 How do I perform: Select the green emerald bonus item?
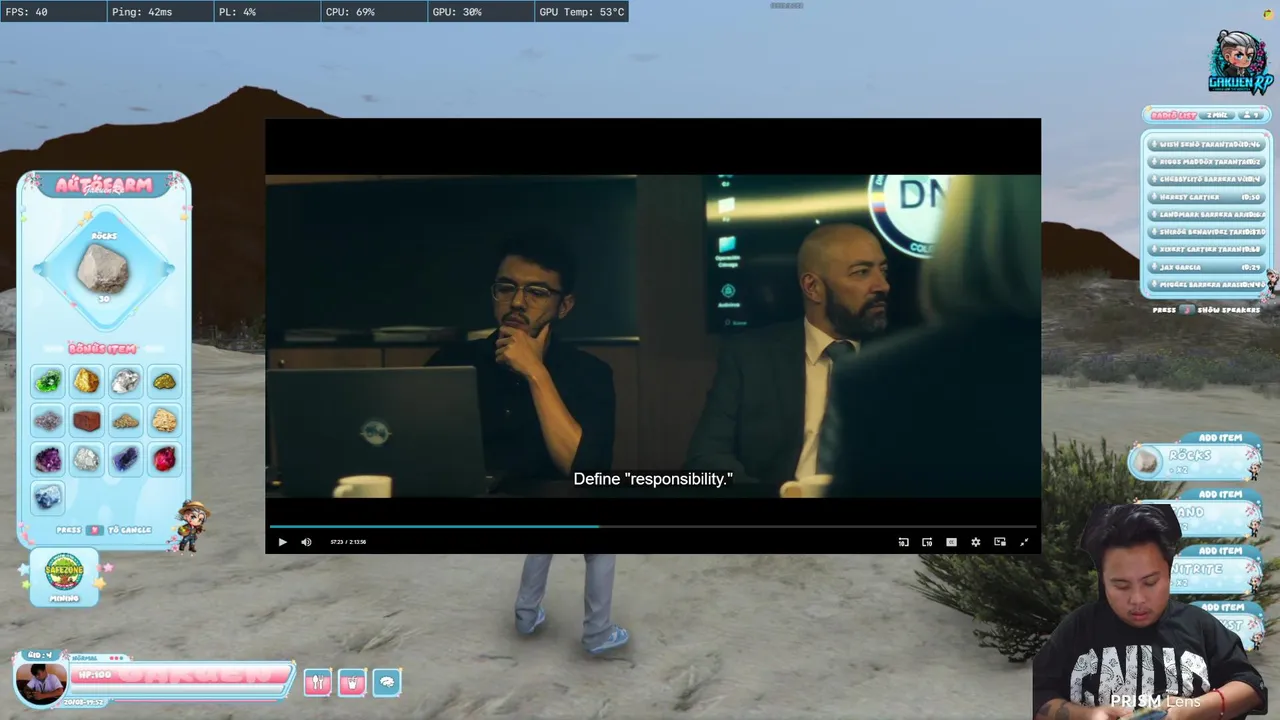pos(48,381)
